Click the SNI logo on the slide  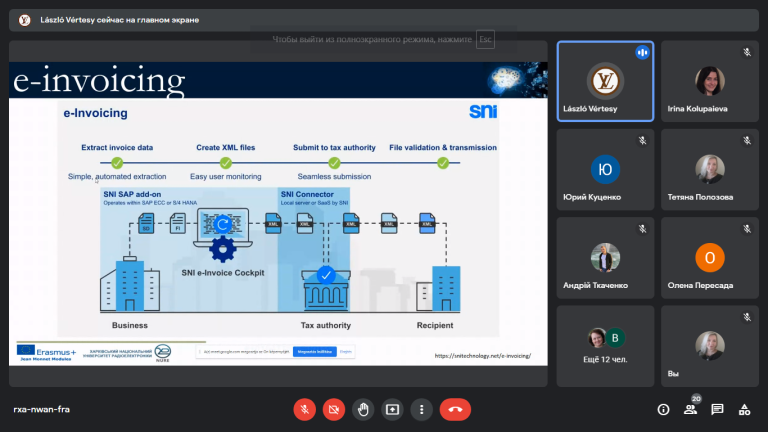click(483, 111)
